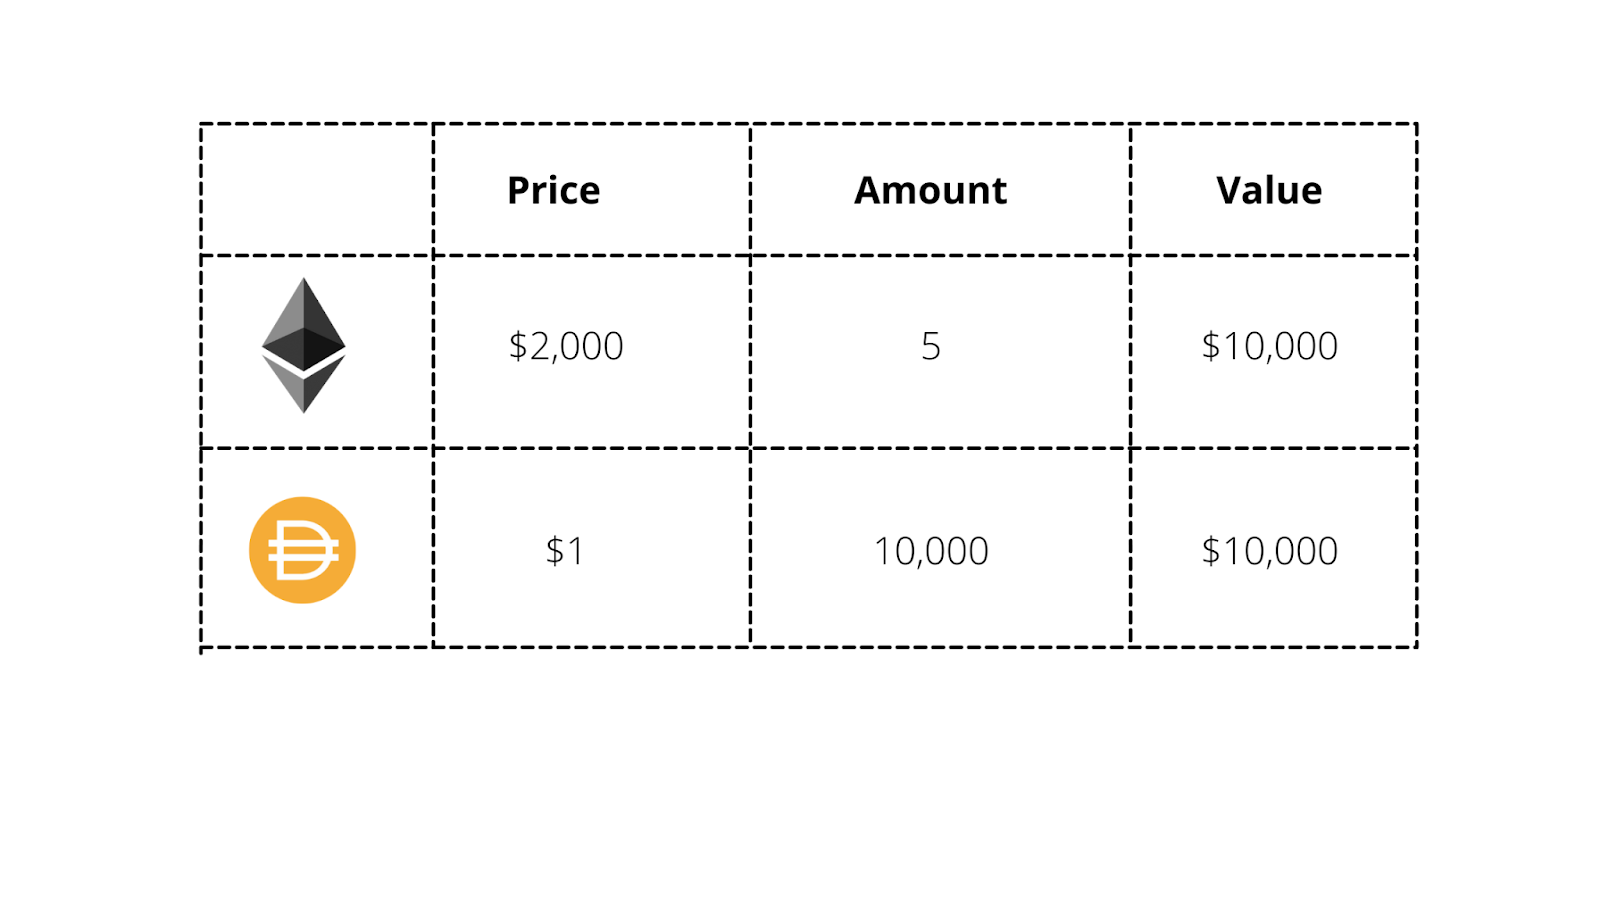Click the DAI row $10,000 value
This screenshot has height=900, width=1600.
(1269, 551)
